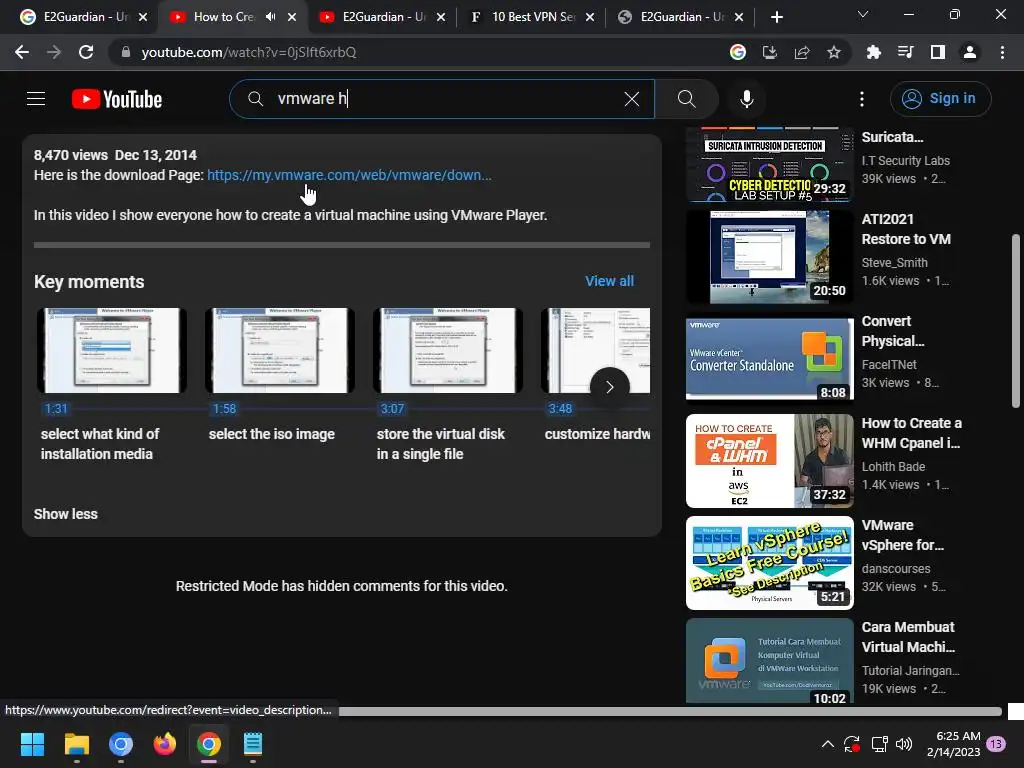Screen dimensions: 1024x768
Task: Launch Firefox from taskbar
Action: point(165,744)
